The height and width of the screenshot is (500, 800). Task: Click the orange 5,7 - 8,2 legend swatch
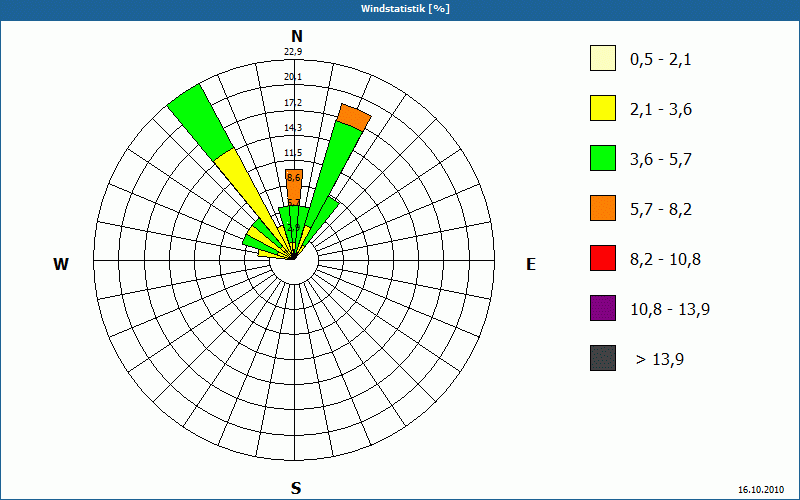pos(603,208)
